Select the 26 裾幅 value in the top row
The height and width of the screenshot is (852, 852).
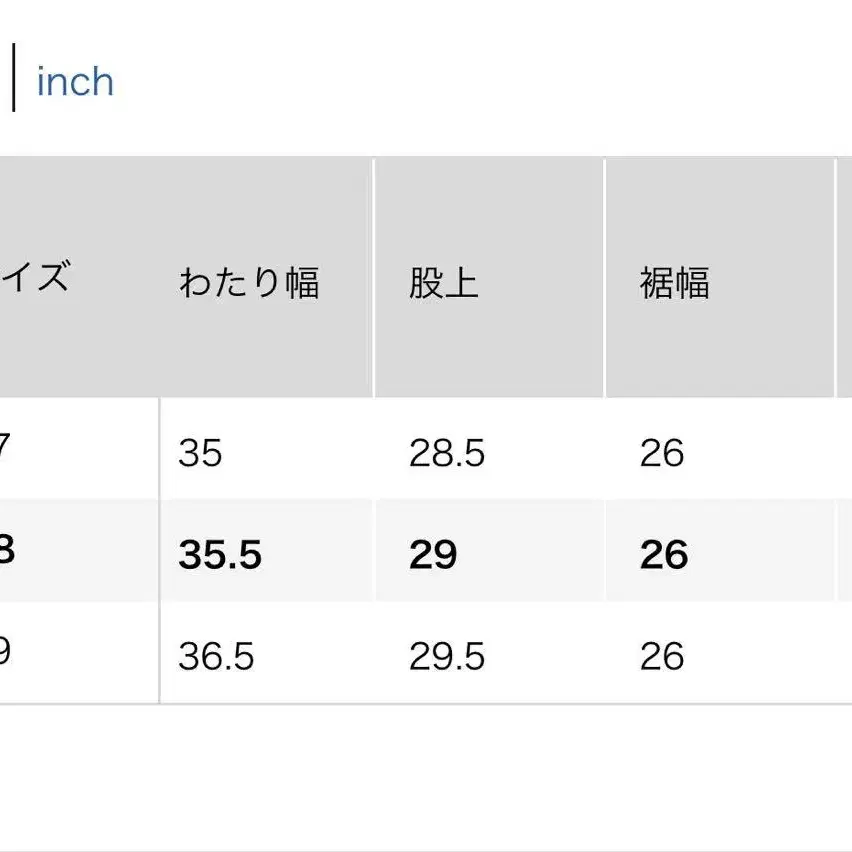click(662, 454)
